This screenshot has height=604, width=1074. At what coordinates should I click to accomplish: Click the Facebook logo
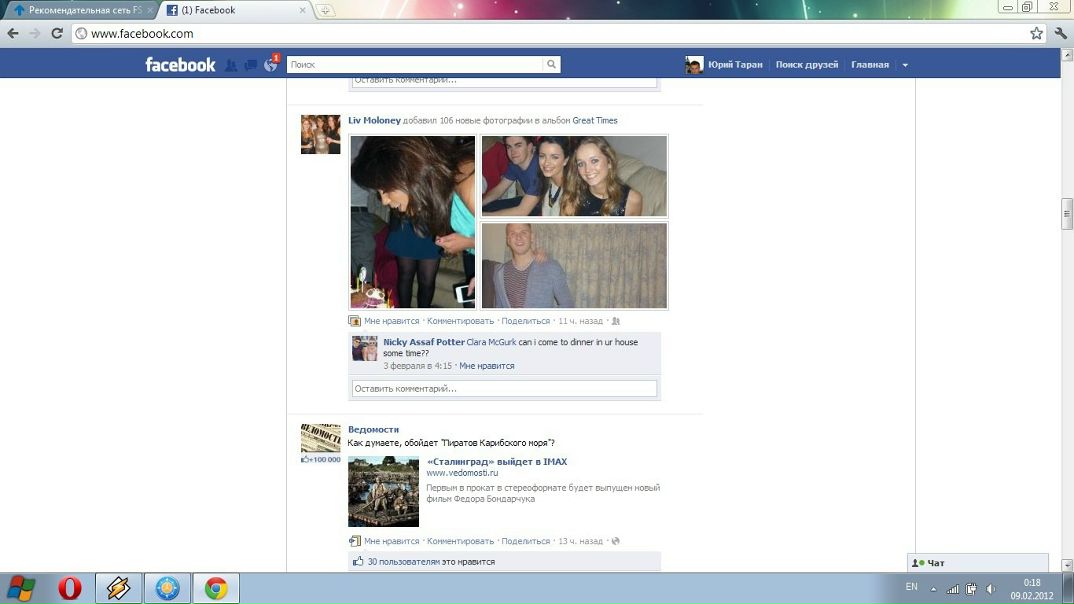click(x=180, y=65)
